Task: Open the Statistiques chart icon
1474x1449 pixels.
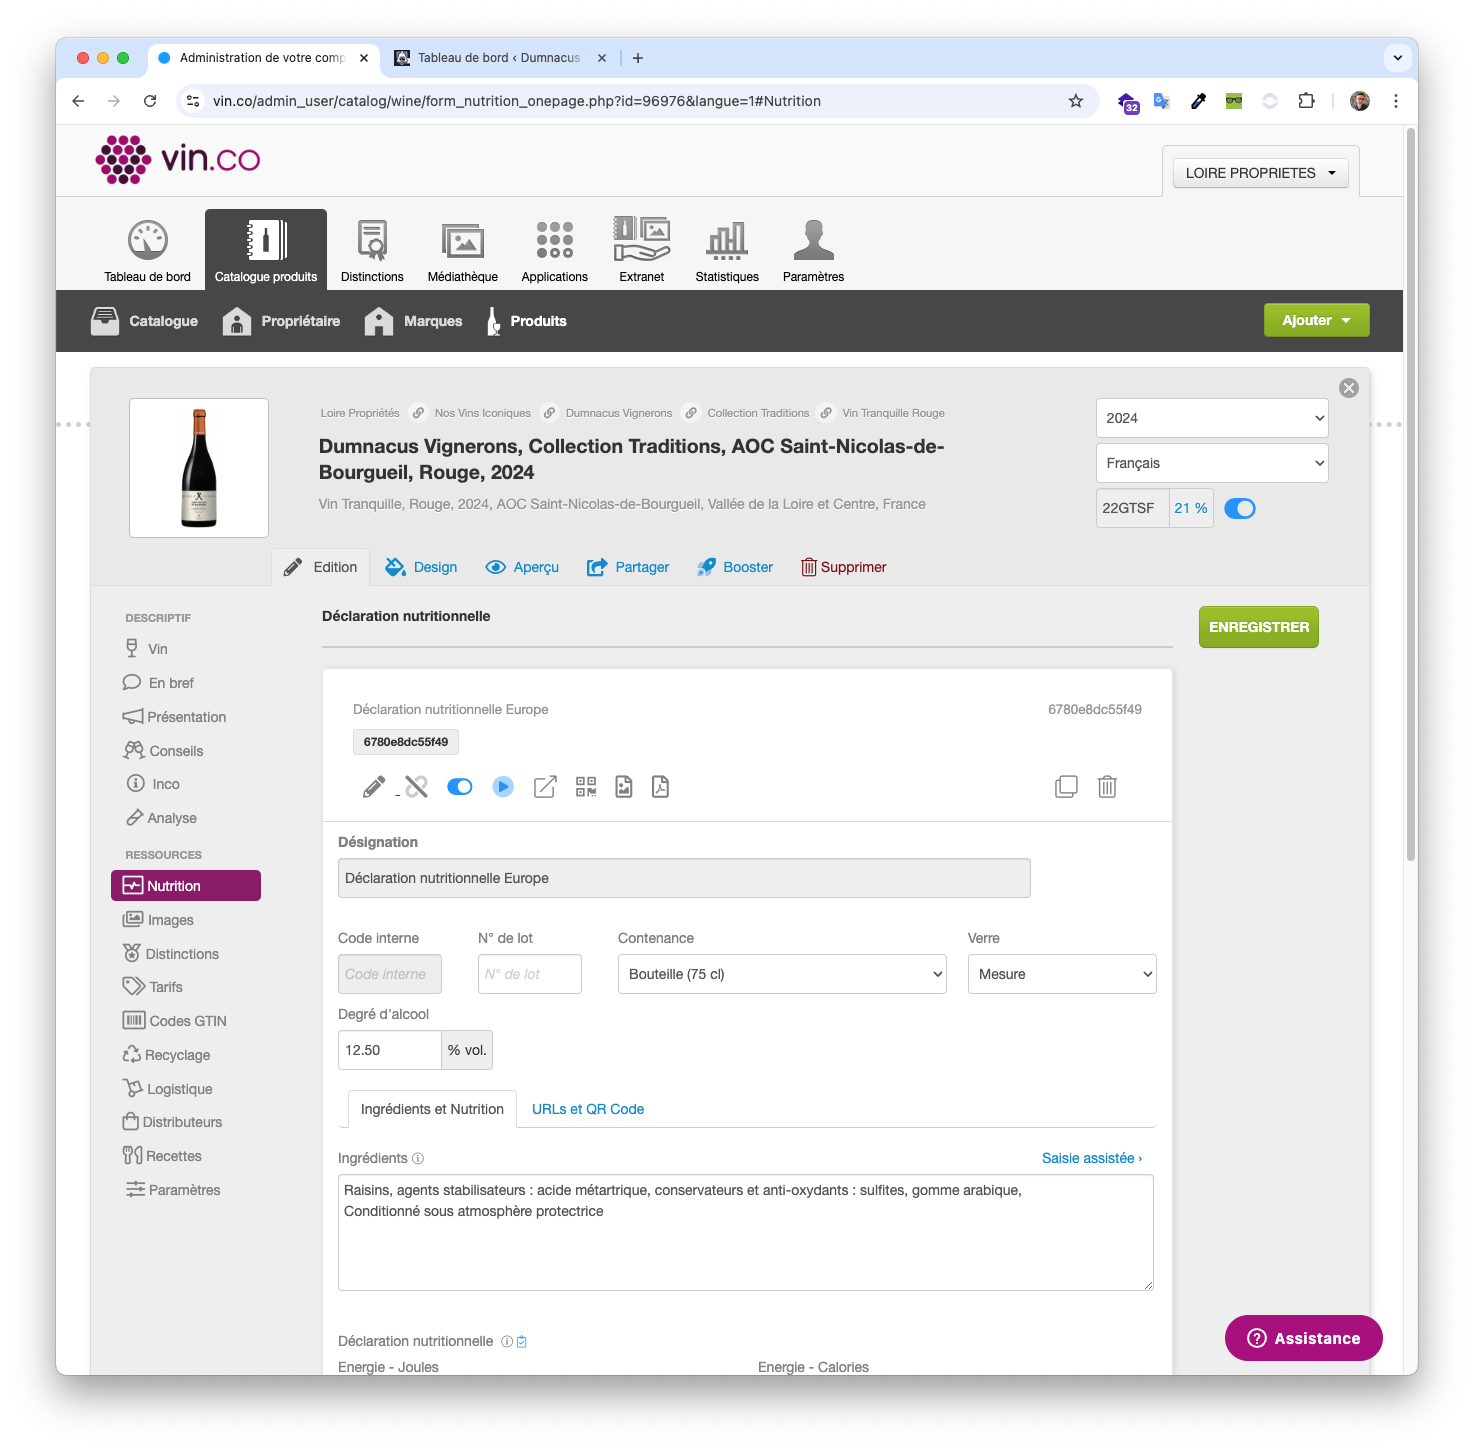Action: [727, 240]
